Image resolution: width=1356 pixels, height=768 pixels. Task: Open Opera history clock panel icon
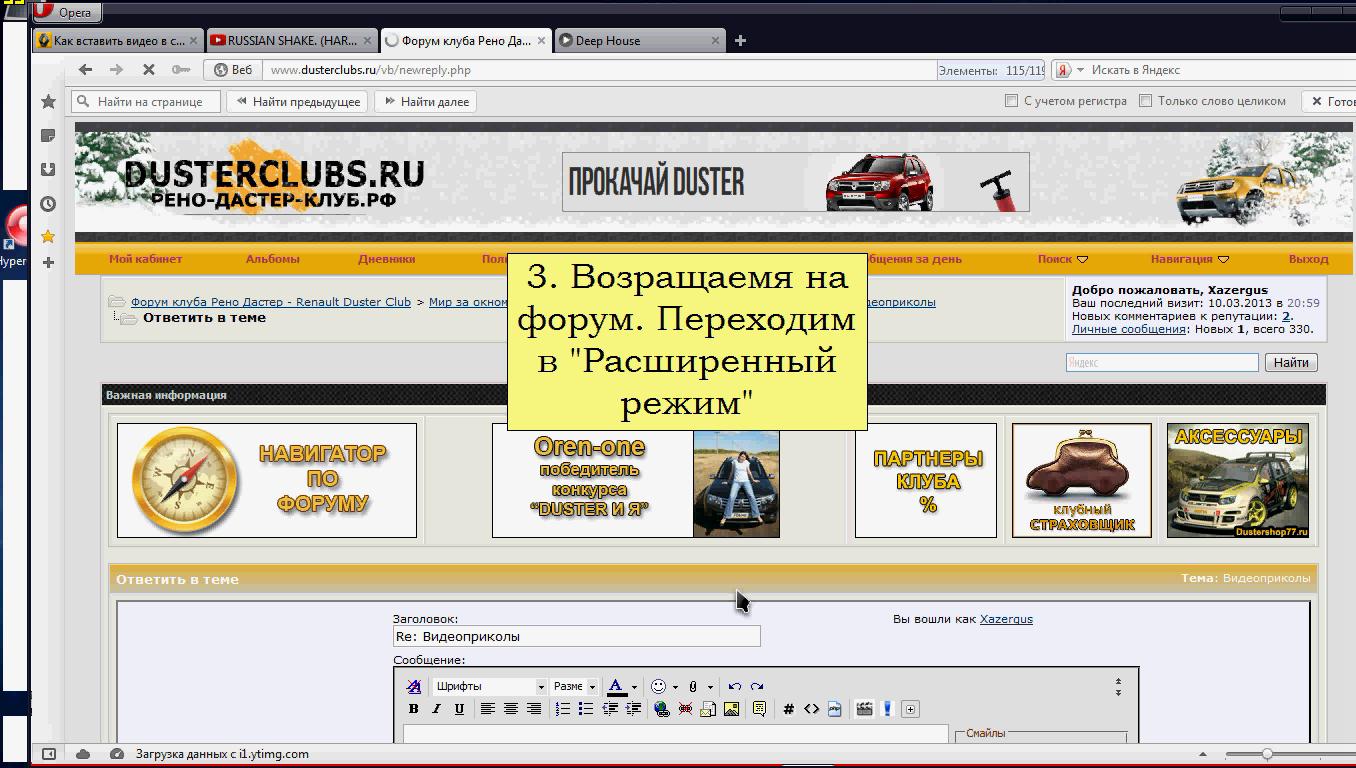tap(47, 203)
